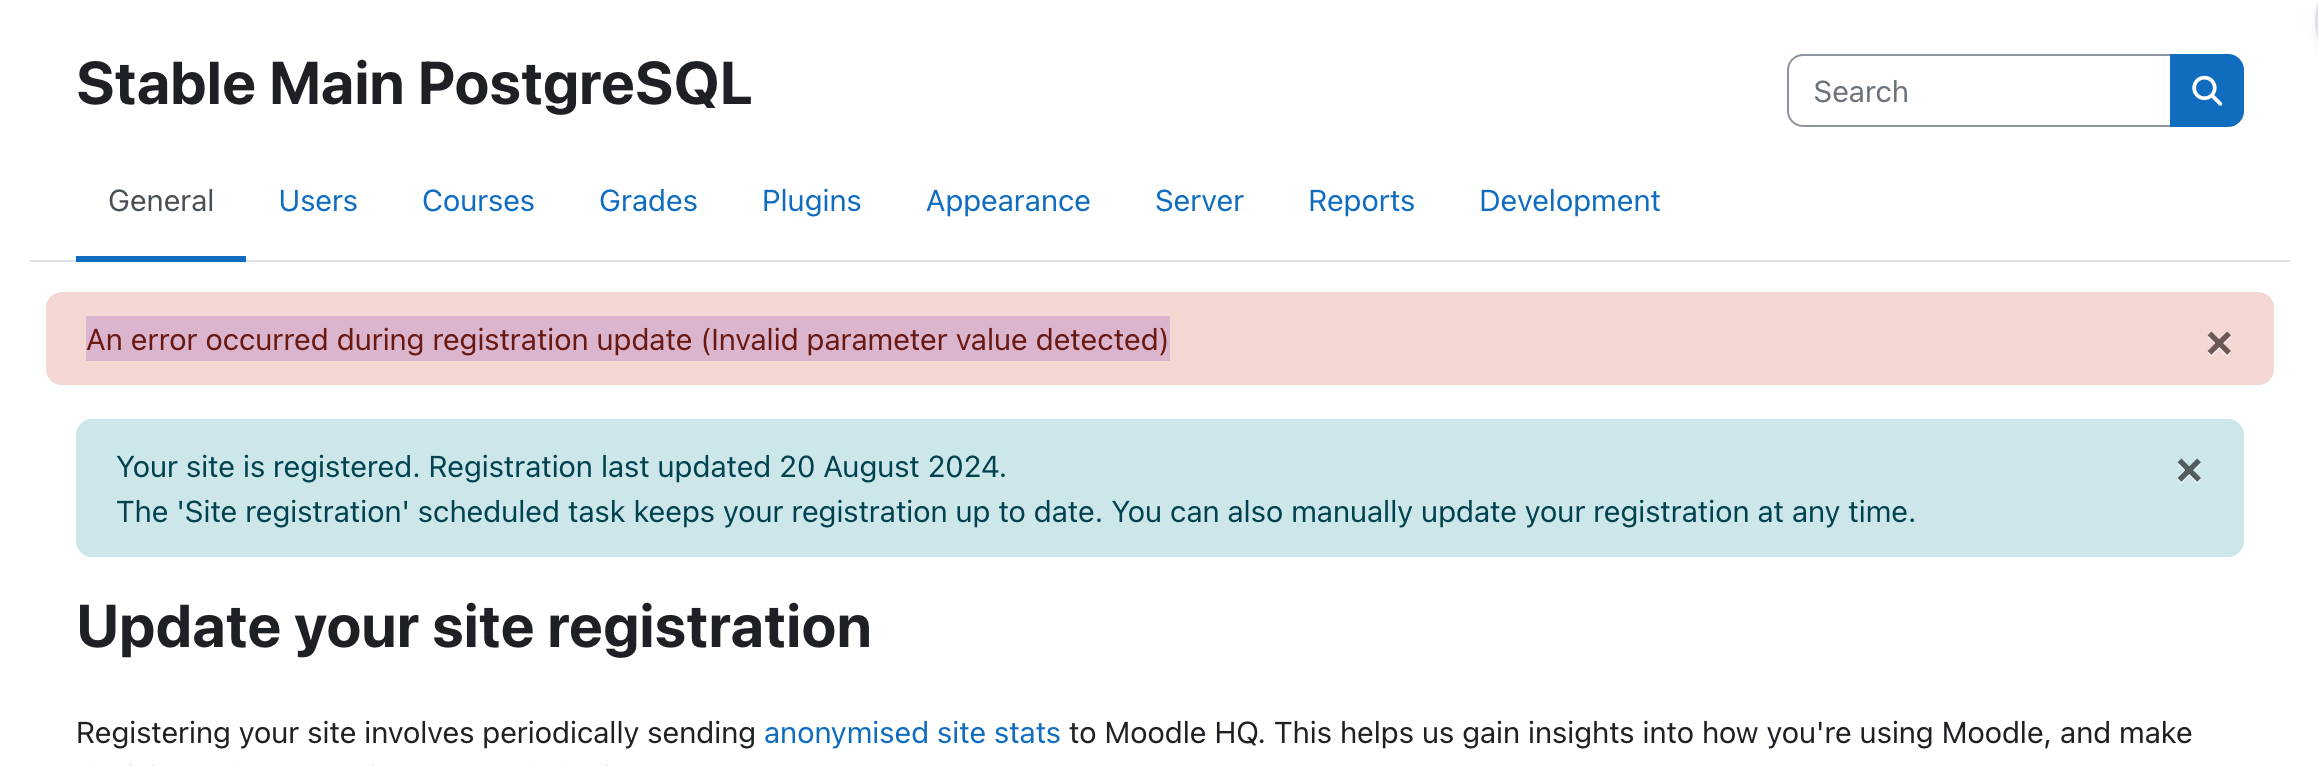Image resolution: width=2318 pixels, height=766 pixels.
Task: Close the 'Your site is registered' notice
Action: pyautogui.click(x=2189, y=470)
